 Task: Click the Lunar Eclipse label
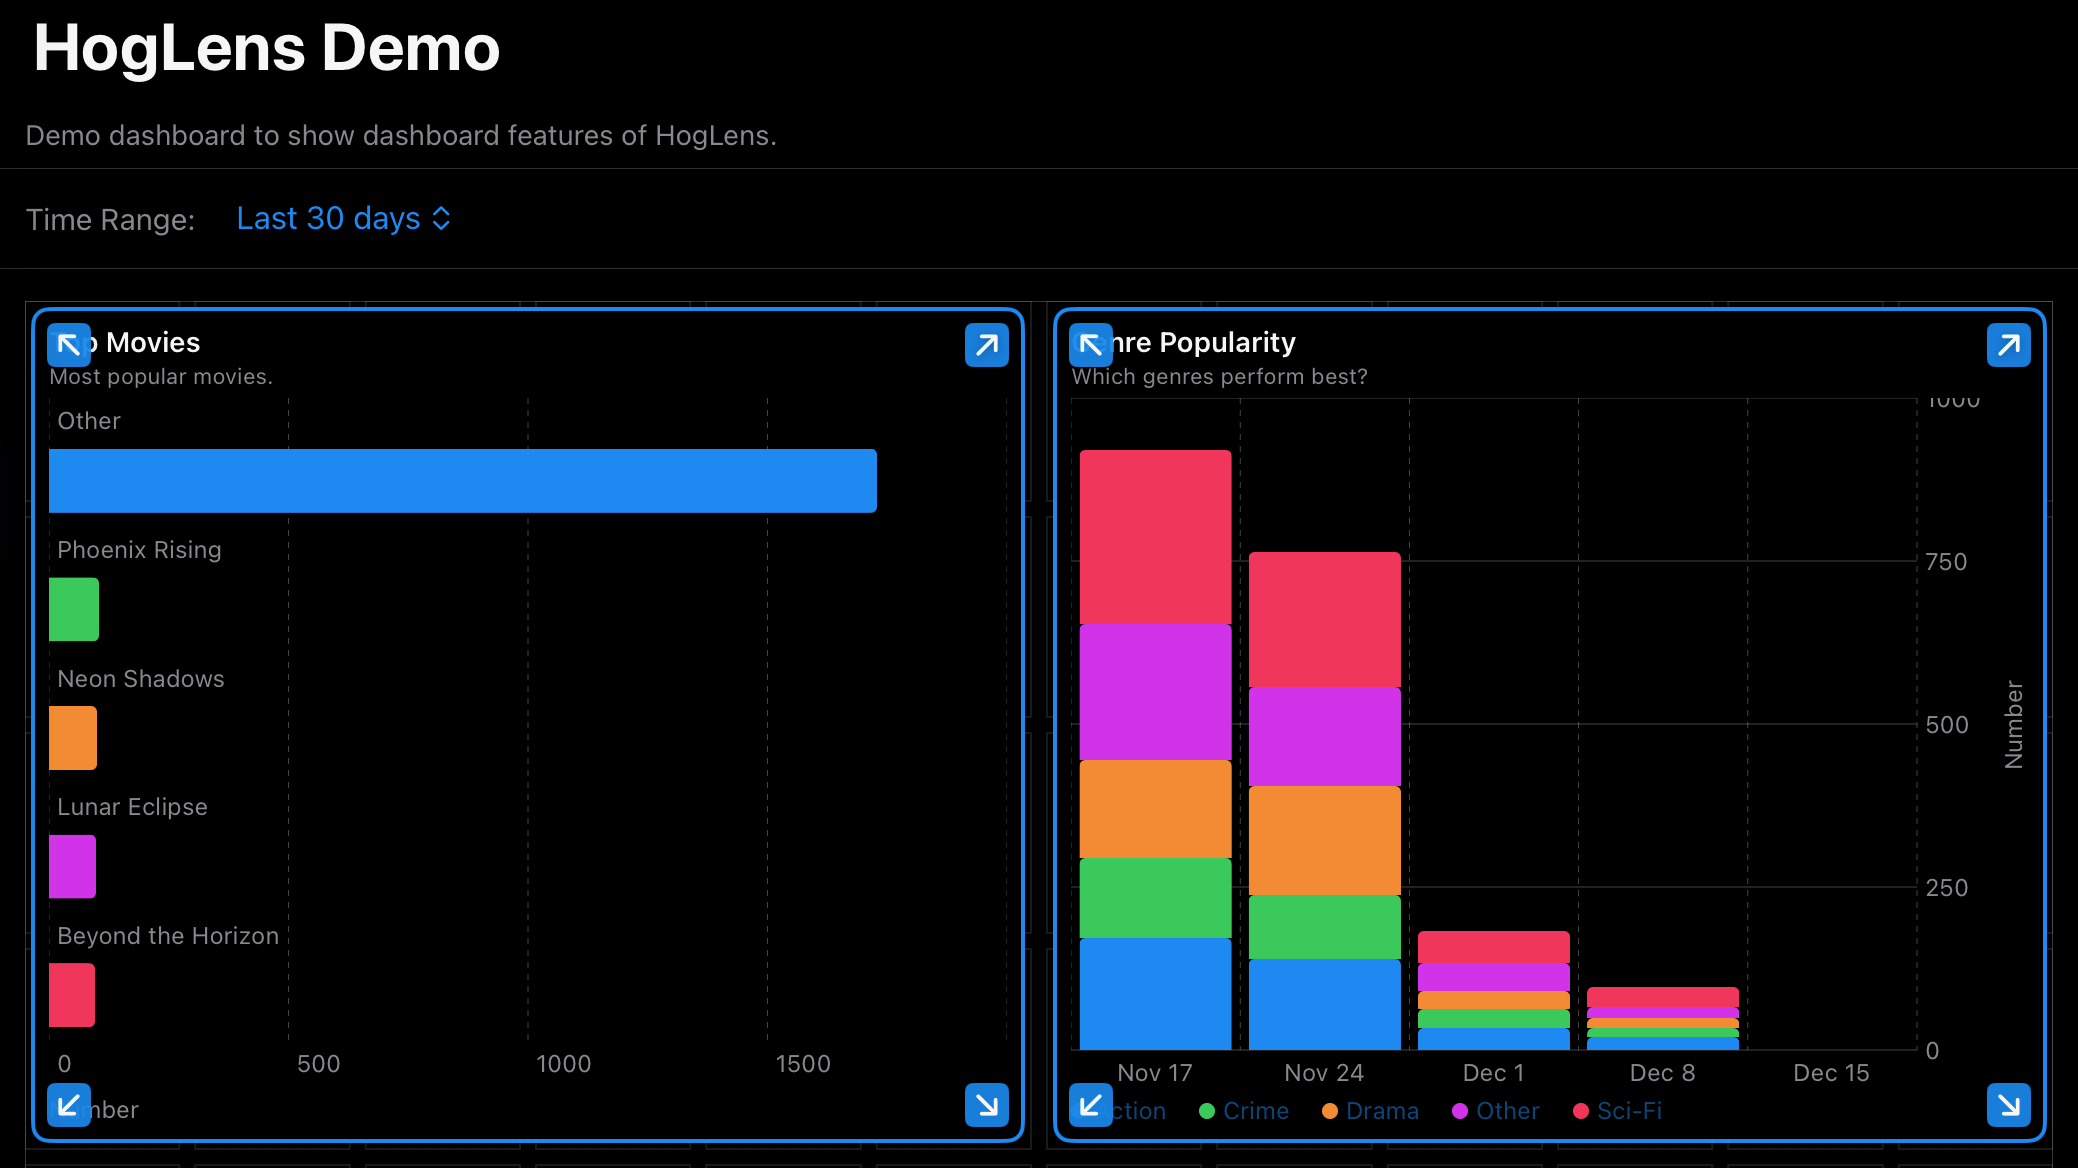point(132,807)
